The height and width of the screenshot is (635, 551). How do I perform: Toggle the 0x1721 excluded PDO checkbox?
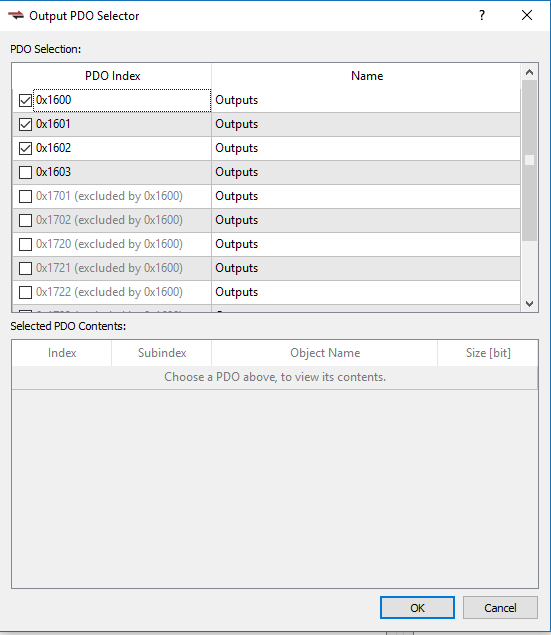tap(26, 268)
